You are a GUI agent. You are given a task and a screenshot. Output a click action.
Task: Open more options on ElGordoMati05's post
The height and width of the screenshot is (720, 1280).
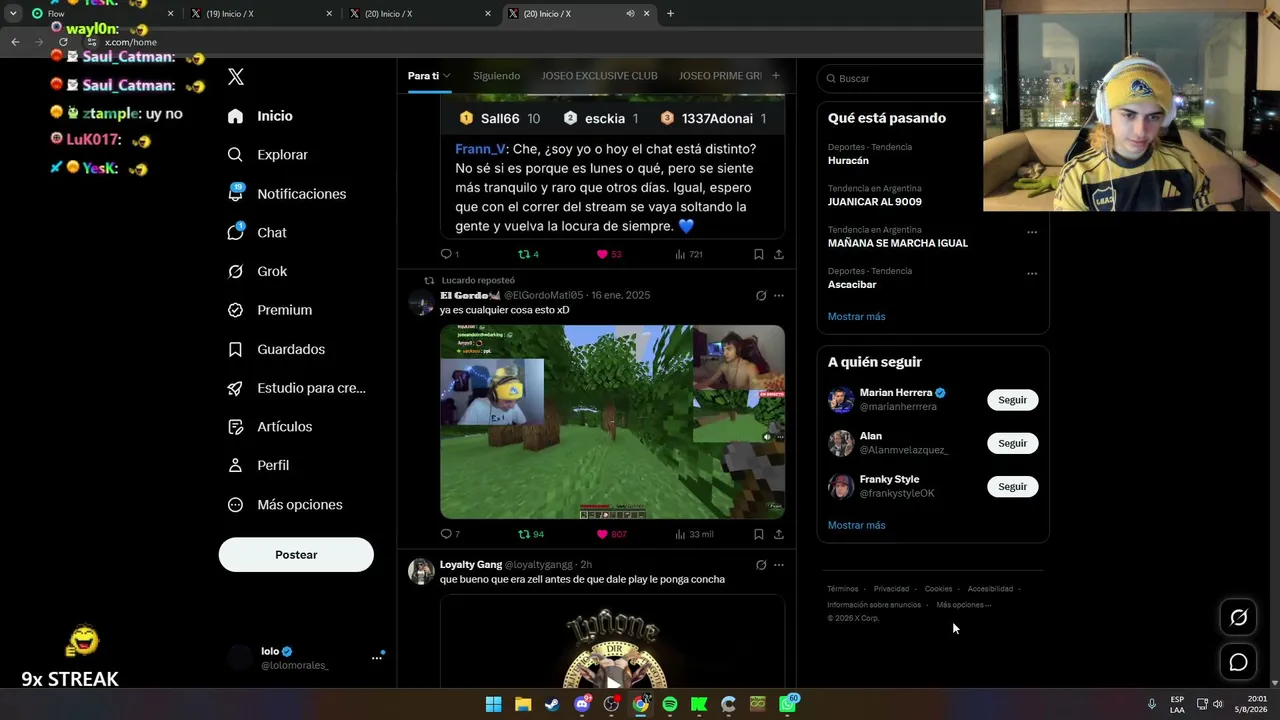[779, 296]
